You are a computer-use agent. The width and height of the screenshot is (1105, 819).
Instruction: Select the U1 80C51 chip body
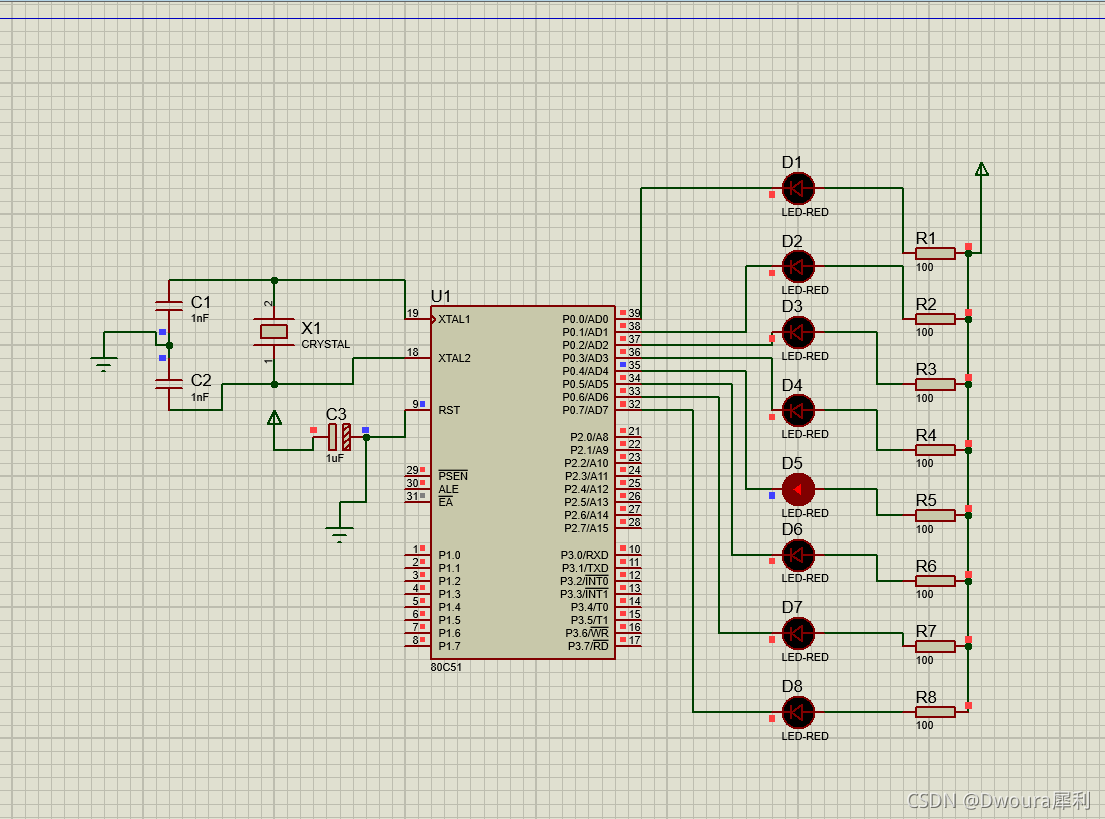pos(523,483)
